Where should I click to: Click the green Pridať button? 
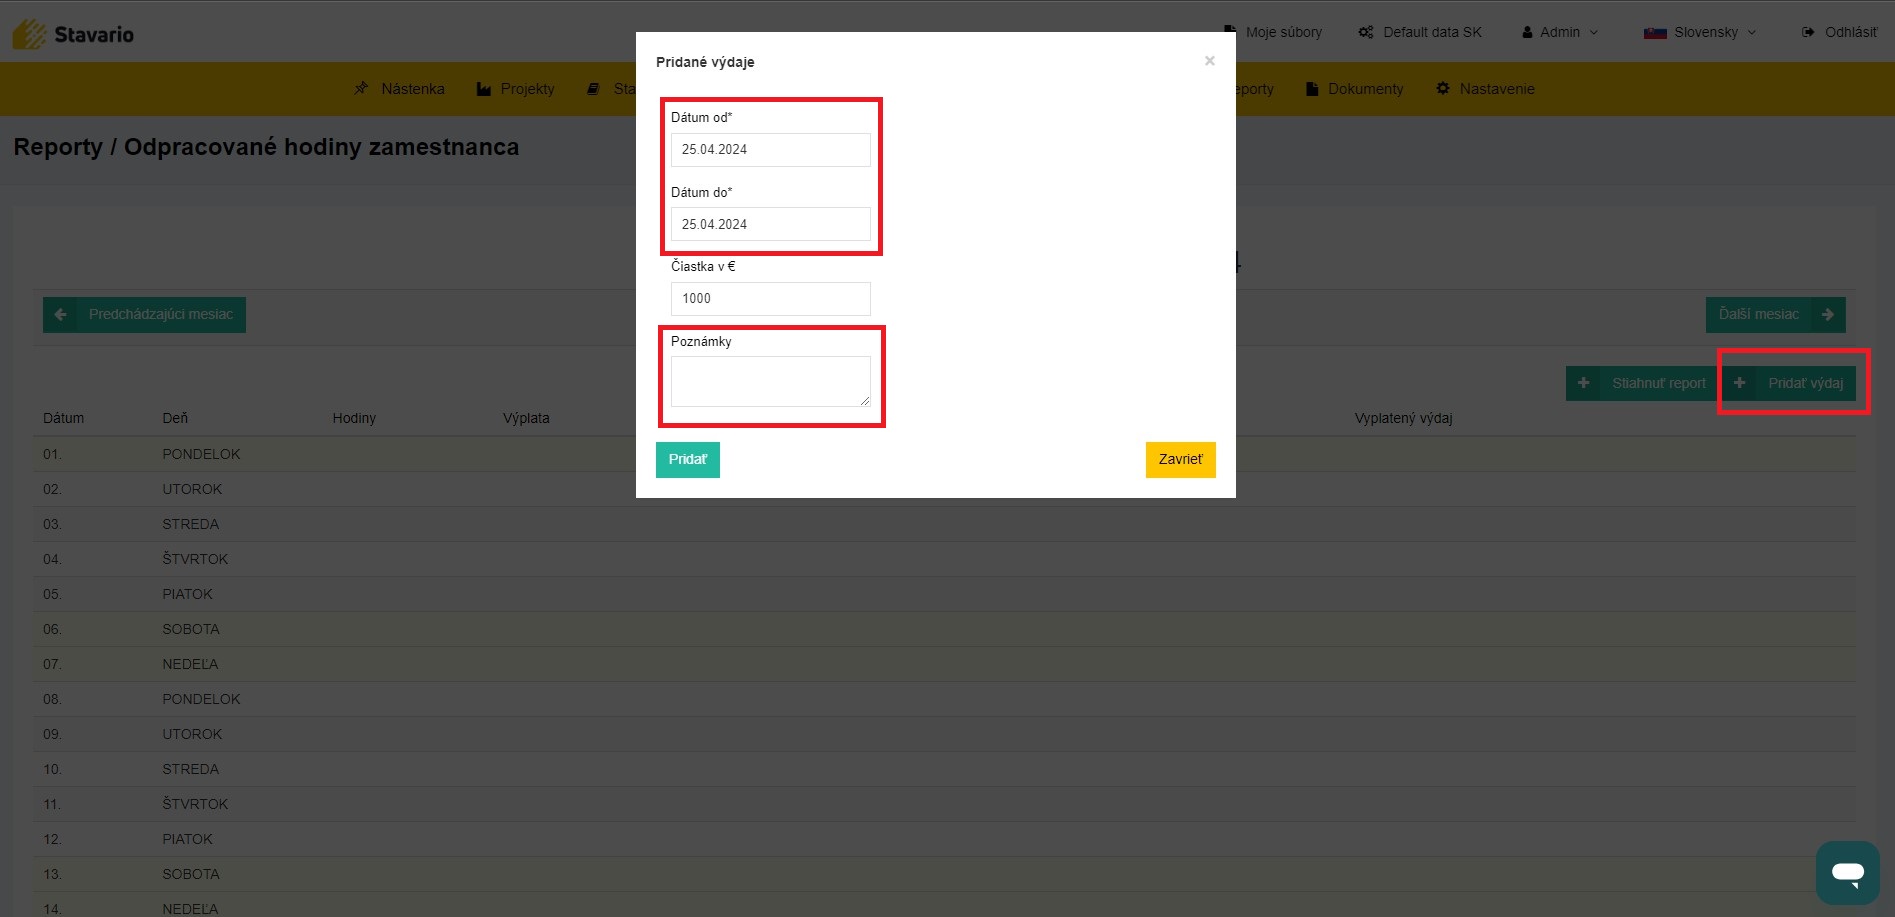point(688,460)
